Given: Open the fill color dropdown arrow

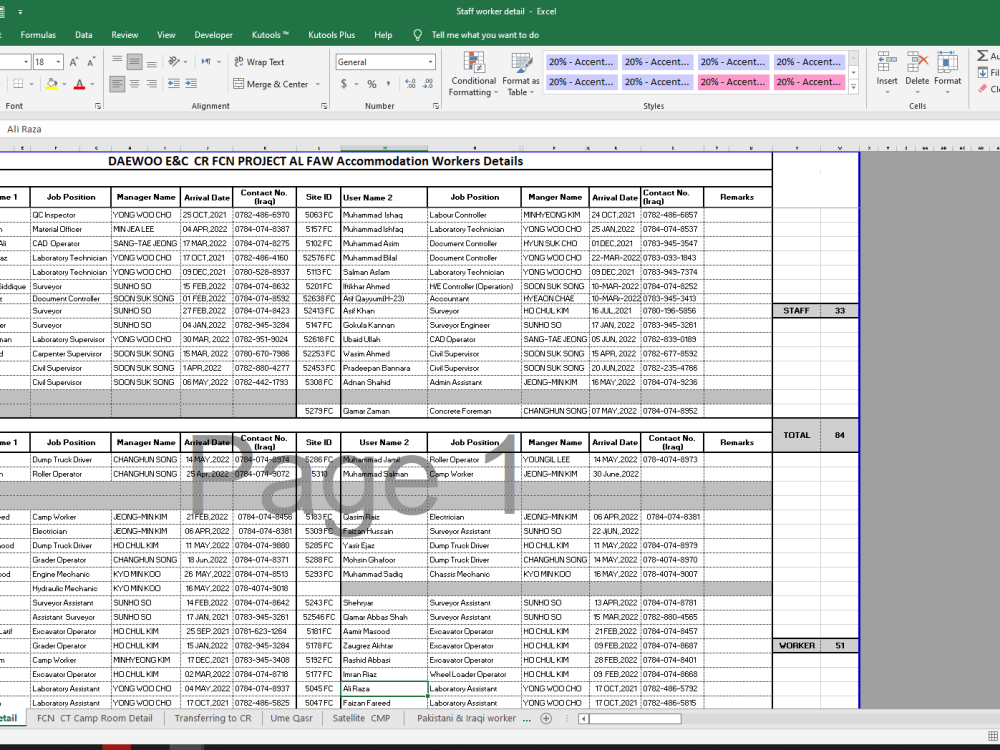Looking at the screenshot, I should pos(64,84).
